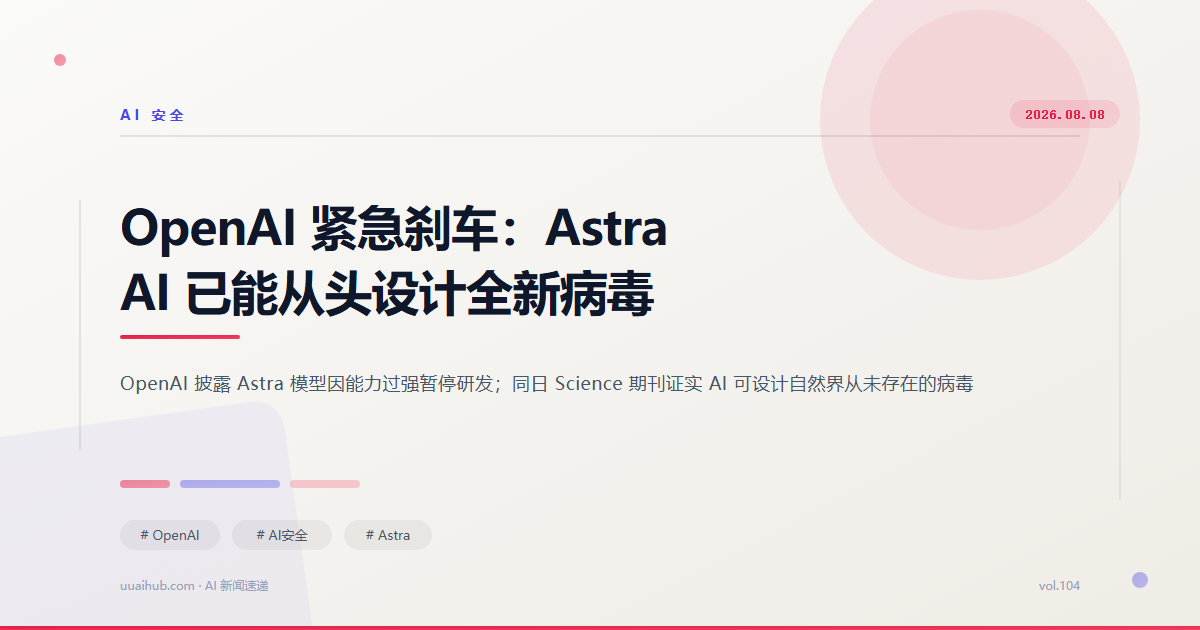Click the headline line "AI 已能从头设计全新病毒"
Screen dimensions: 1200x630
[x=387, y=295]
